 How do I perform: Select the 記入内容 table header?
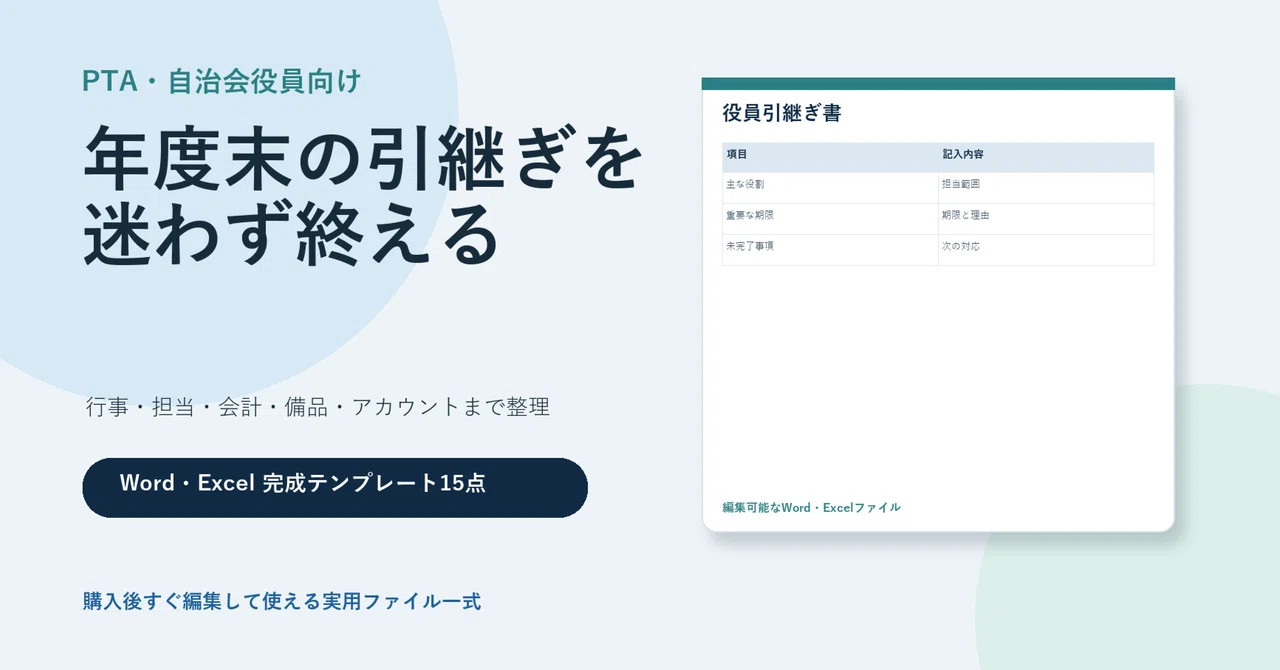pyautogui.click(x=1046, y=158)
